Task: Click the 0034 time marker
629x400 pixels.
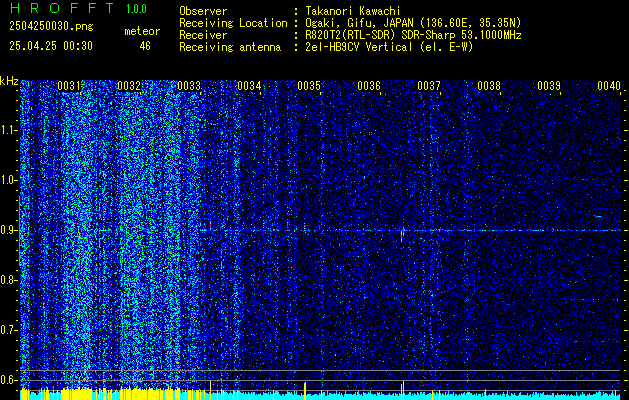Action: [249, 86]
